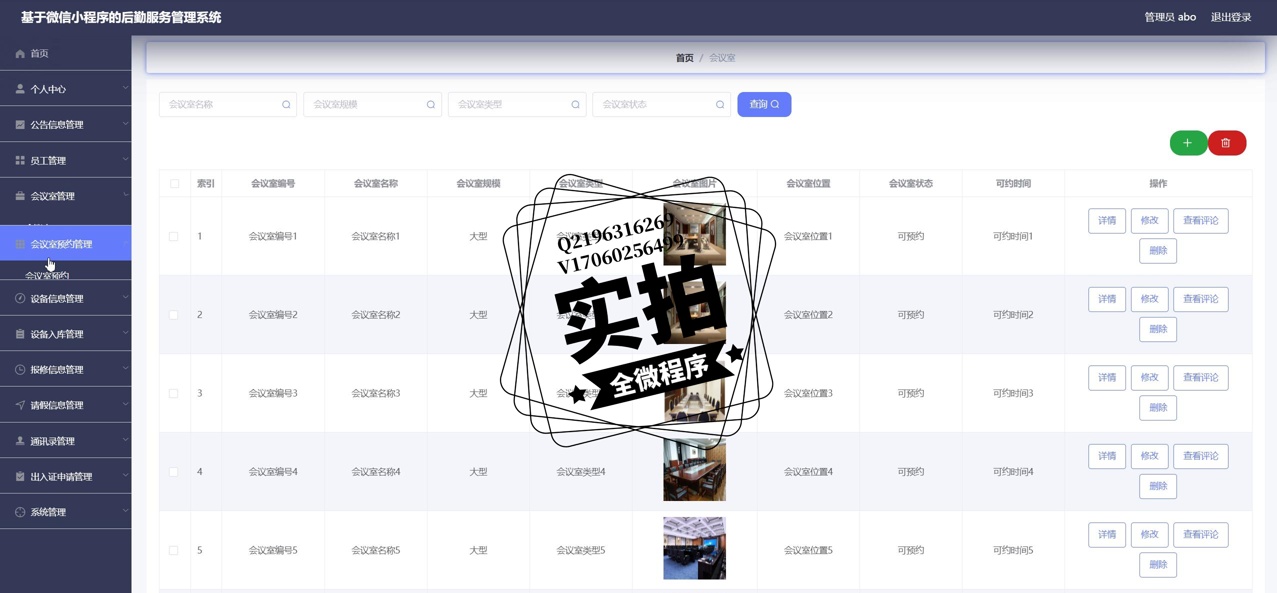Click the green add (+) button
Screen dimensions: 1277x593
[x=1188, y=143]
